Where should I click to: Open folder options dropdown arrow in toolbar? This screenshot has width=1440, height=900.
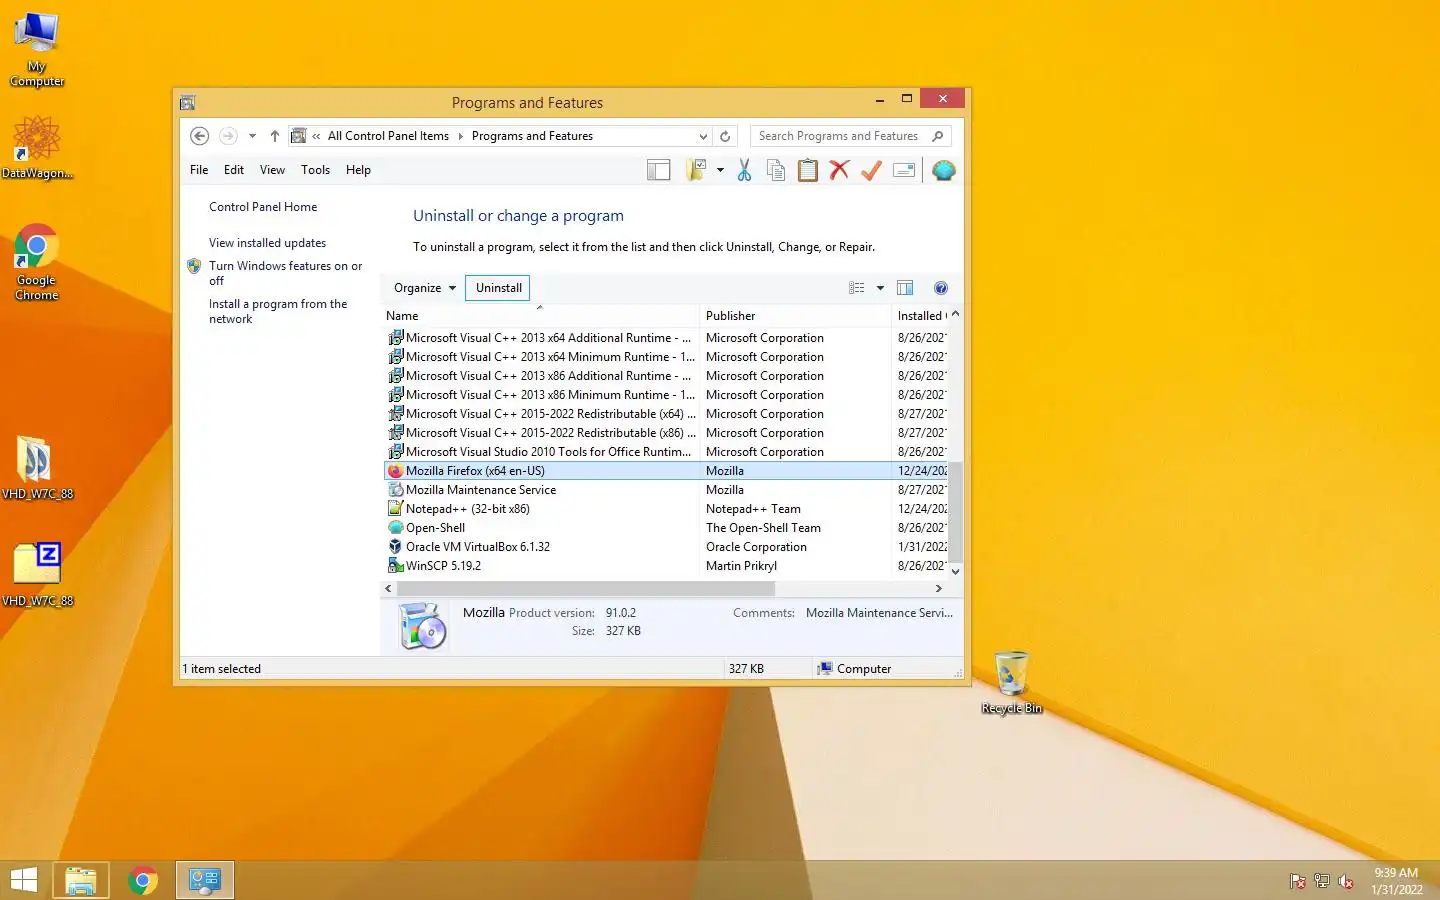click(x=720, y=170)
